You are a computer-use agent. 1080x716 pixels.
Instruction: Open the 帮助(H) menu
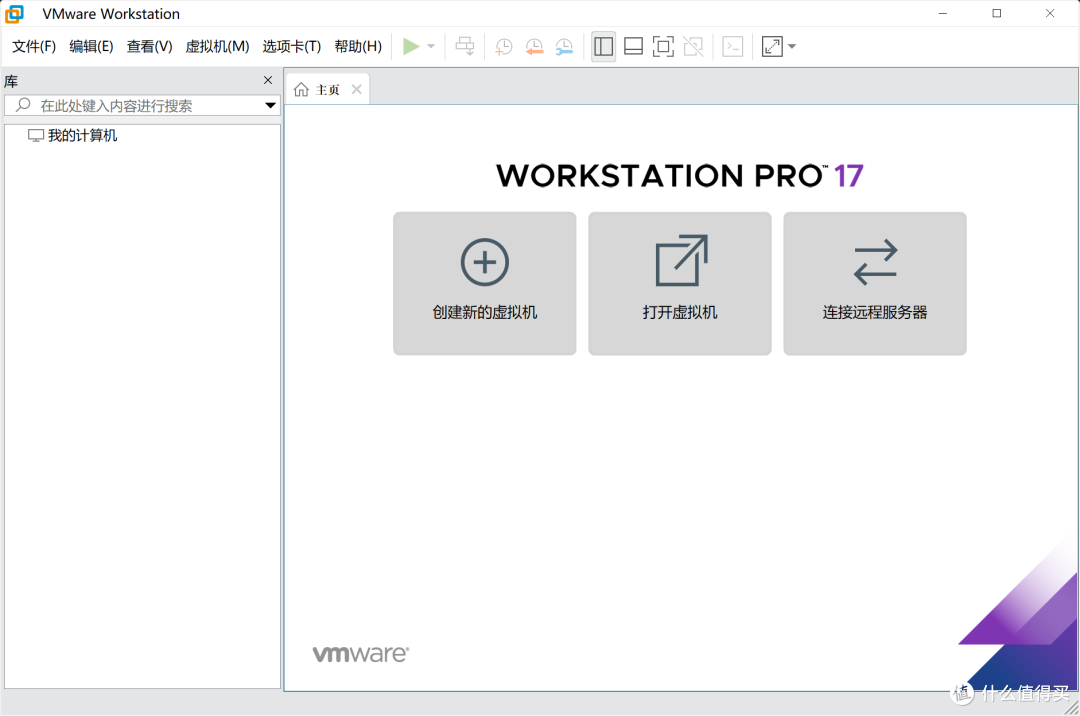tap(358, 46)
